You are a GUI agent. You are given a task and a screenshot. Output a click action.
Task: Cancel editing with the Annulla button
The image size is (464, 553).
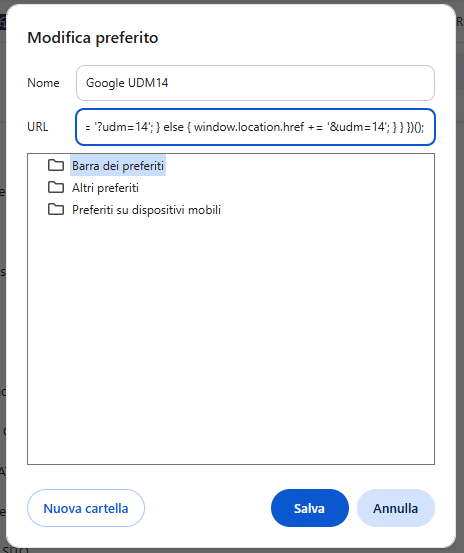click(x=396, y=508)
